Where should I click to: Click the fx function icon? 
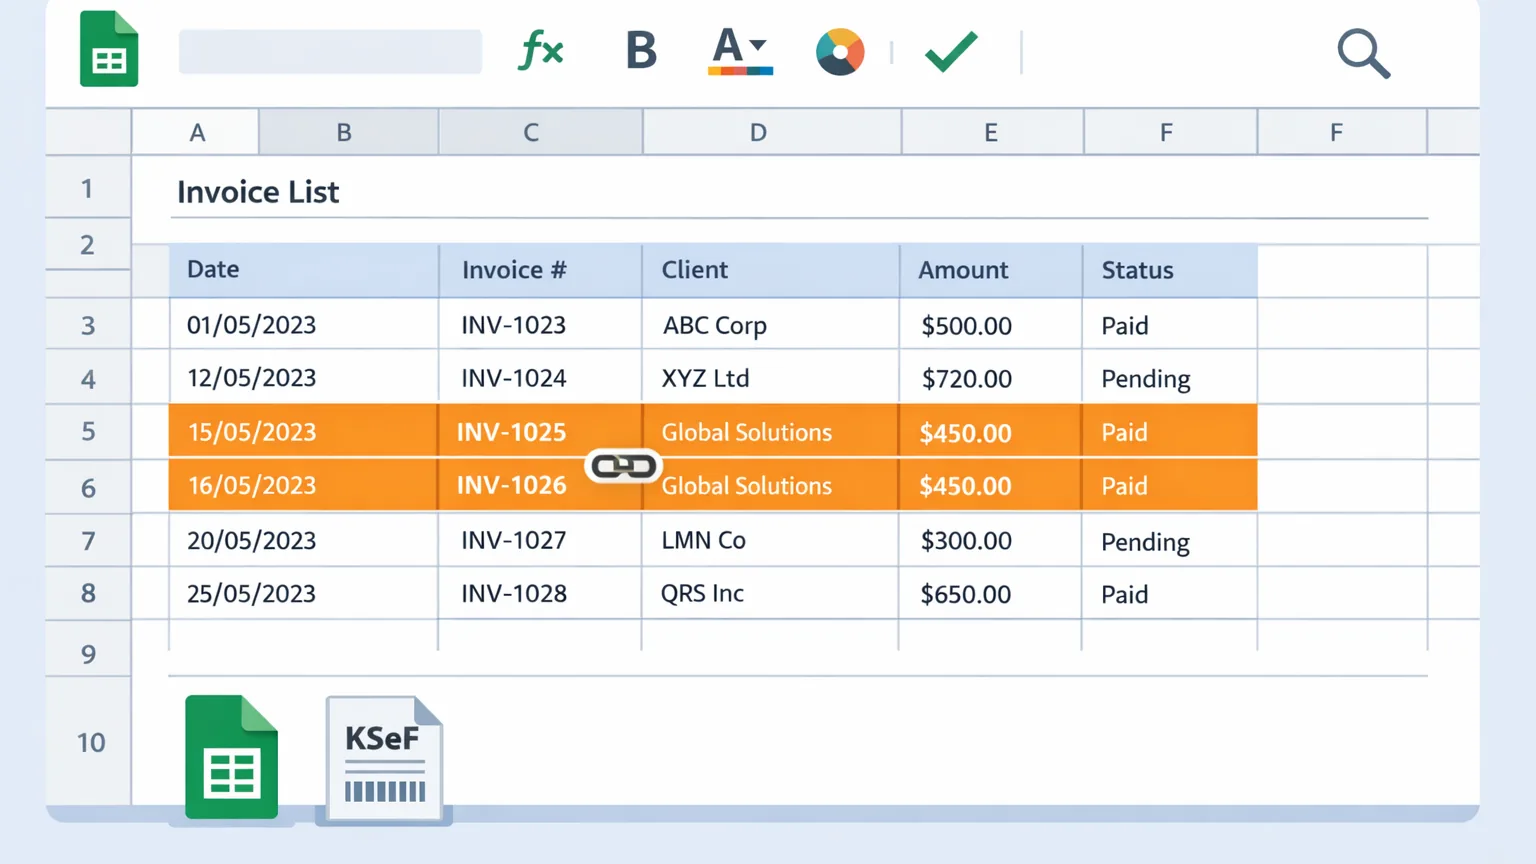541,50
